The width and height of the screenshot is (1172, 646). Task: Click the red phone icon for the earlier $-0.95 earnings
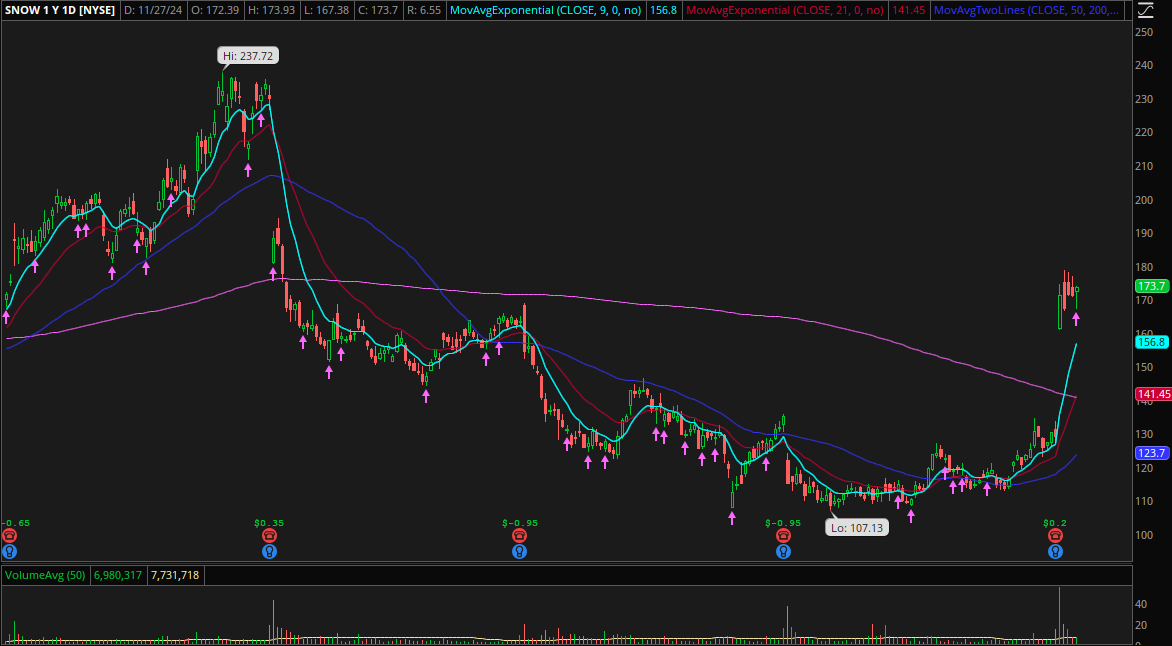(519, 535)
